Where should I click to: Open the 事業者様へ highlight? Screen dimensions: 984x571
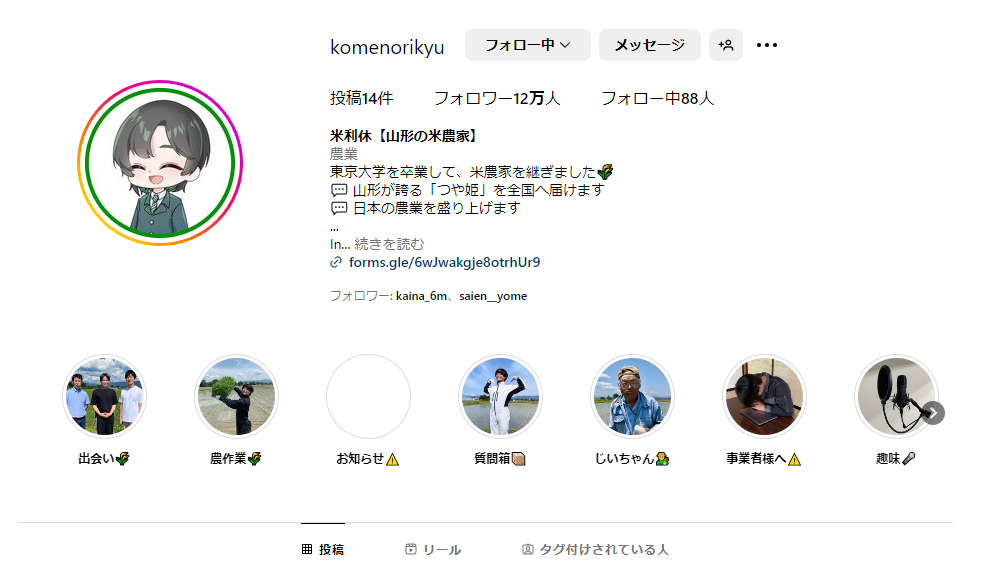[764, 397]
